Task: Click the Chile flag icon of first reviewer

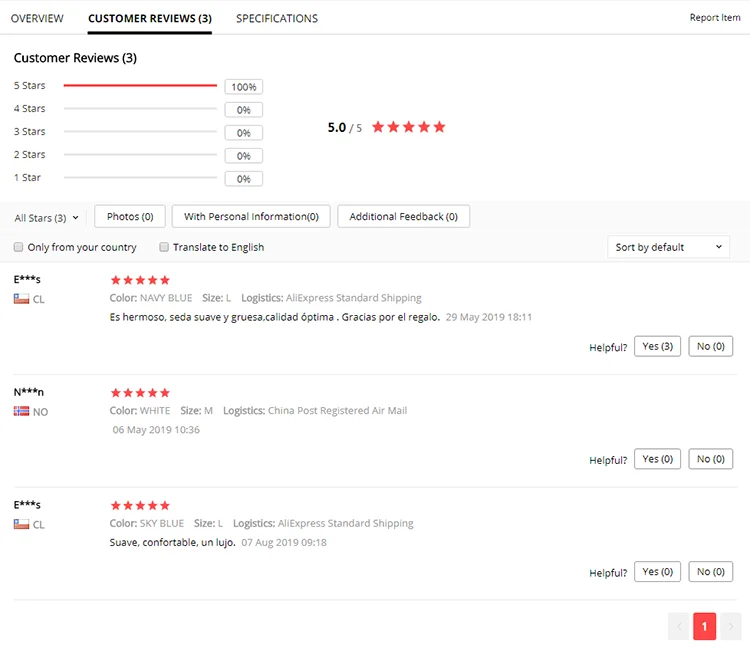Action: tap(21, 299)
